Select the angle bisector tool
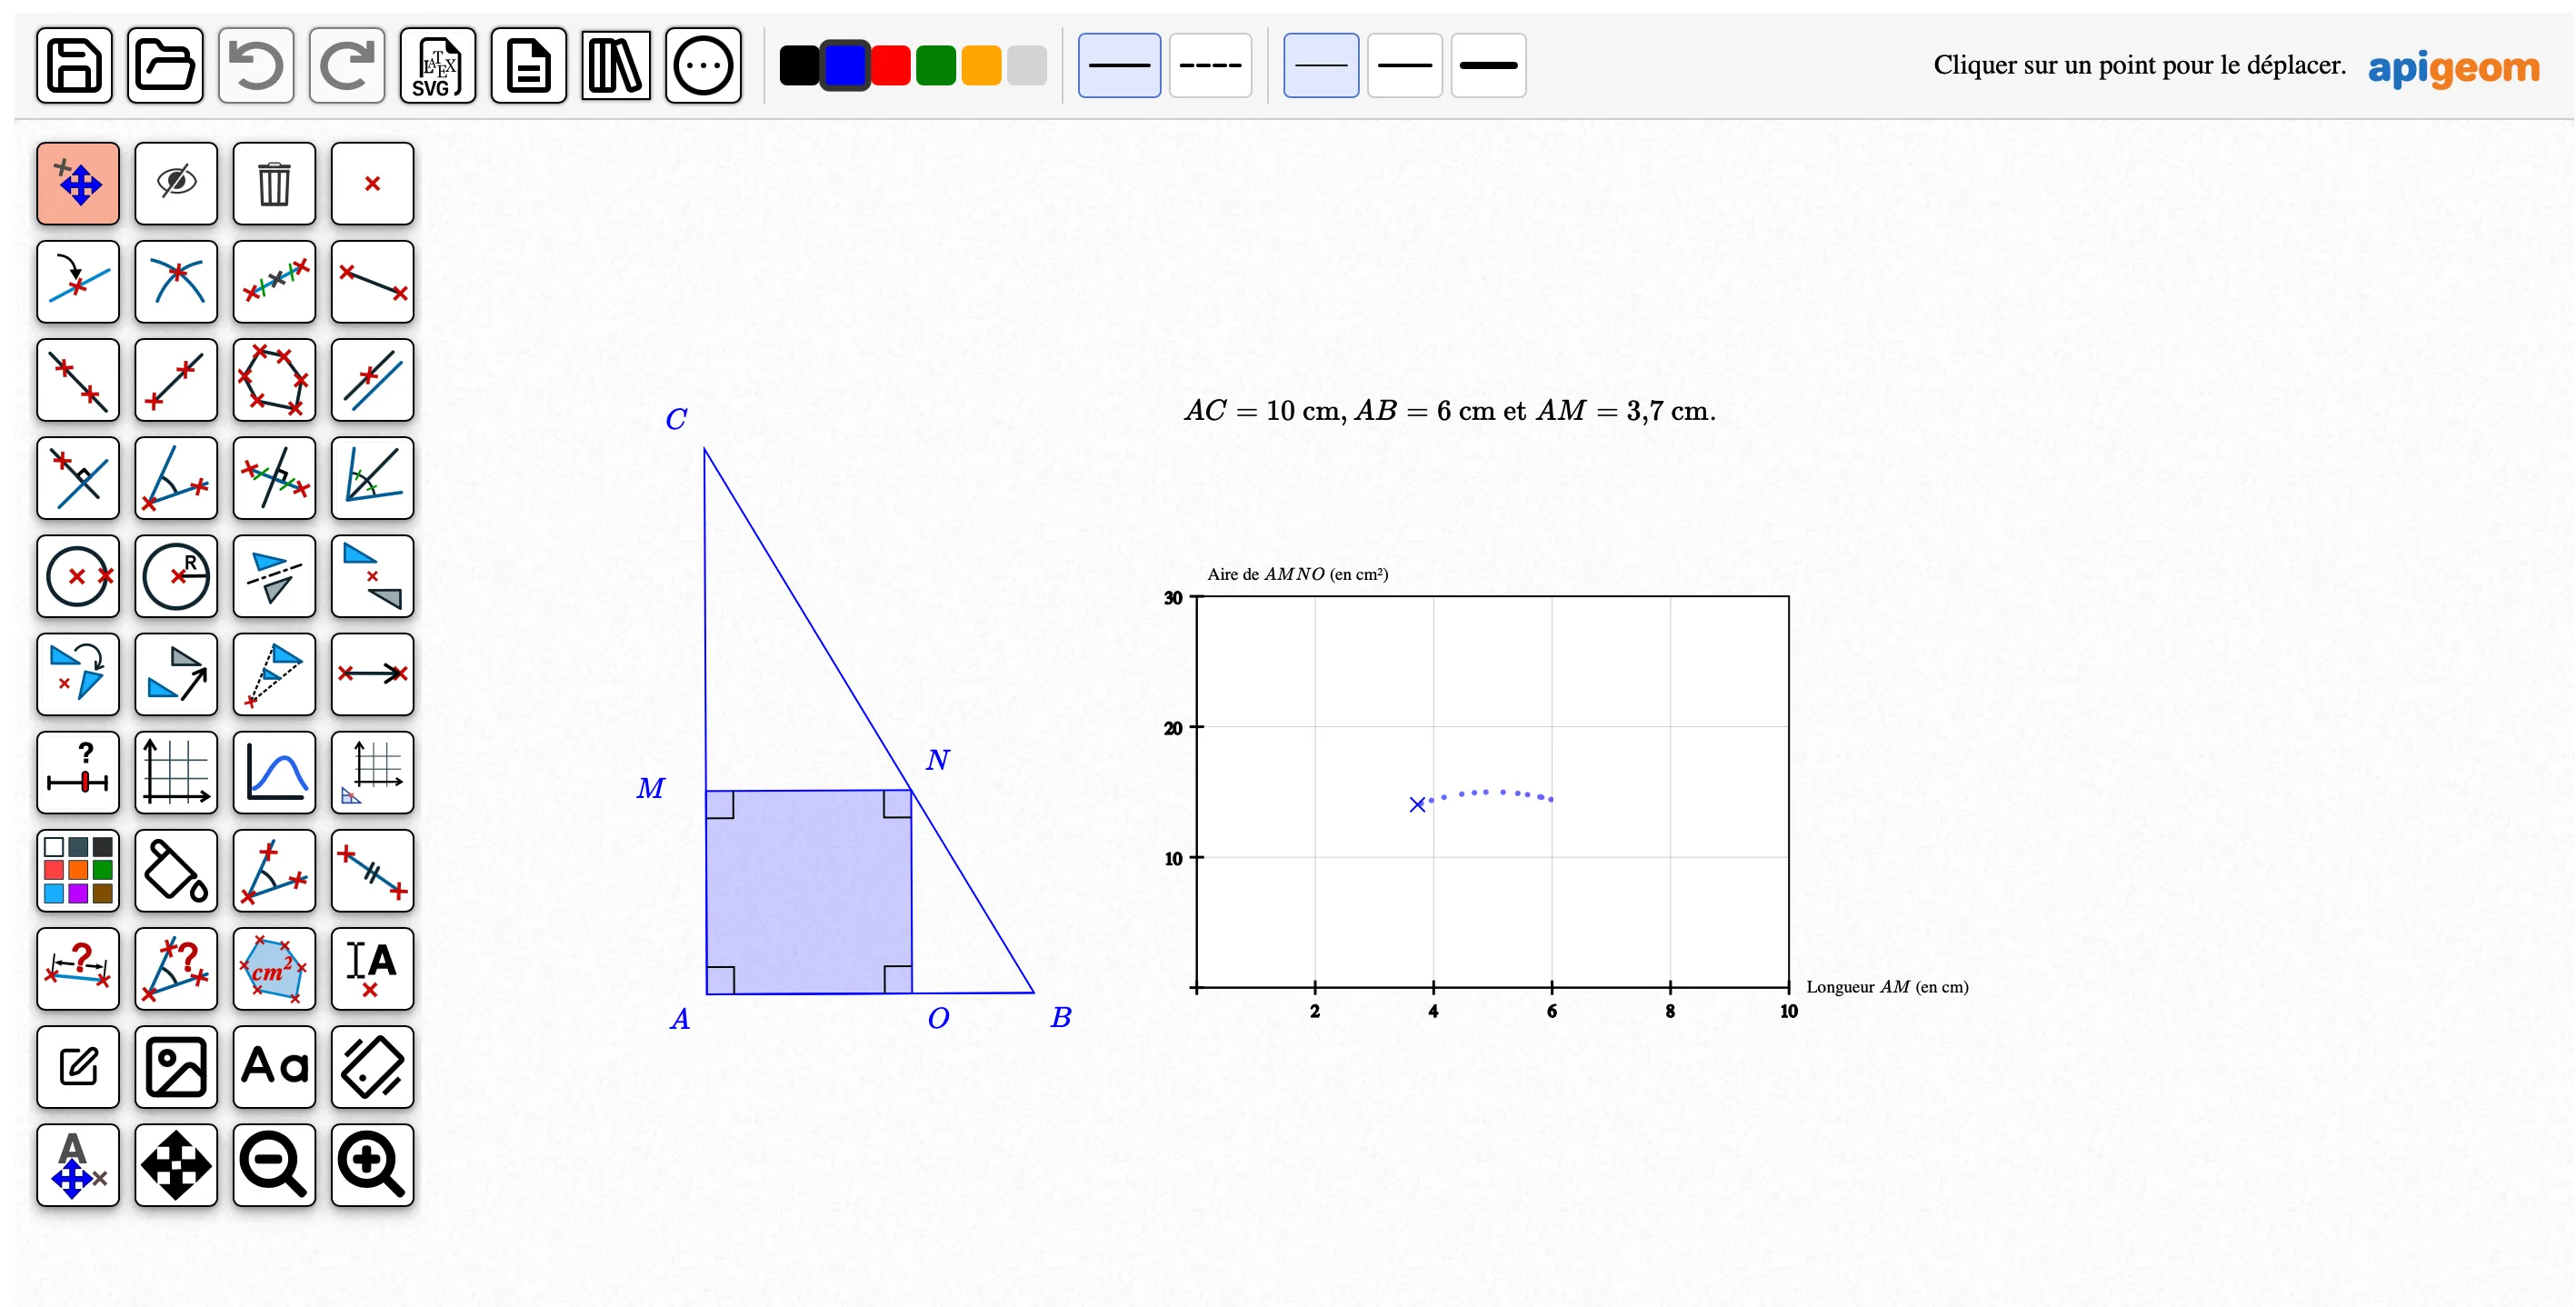Screen dimensions: 2576x1307 [372, 477]
